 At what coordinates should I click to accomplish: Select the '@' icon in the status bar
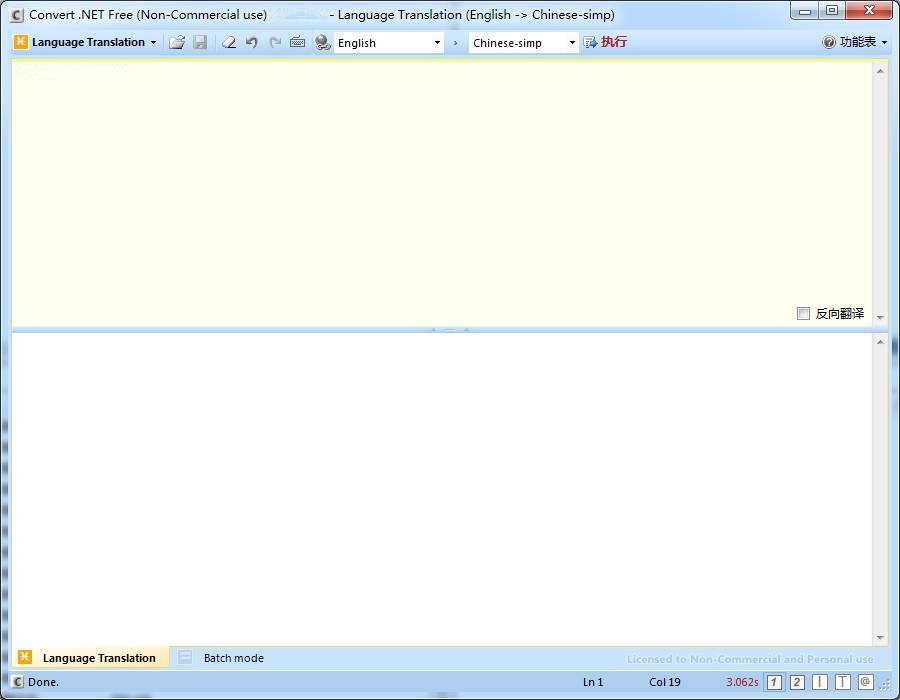tap(865, 682)
